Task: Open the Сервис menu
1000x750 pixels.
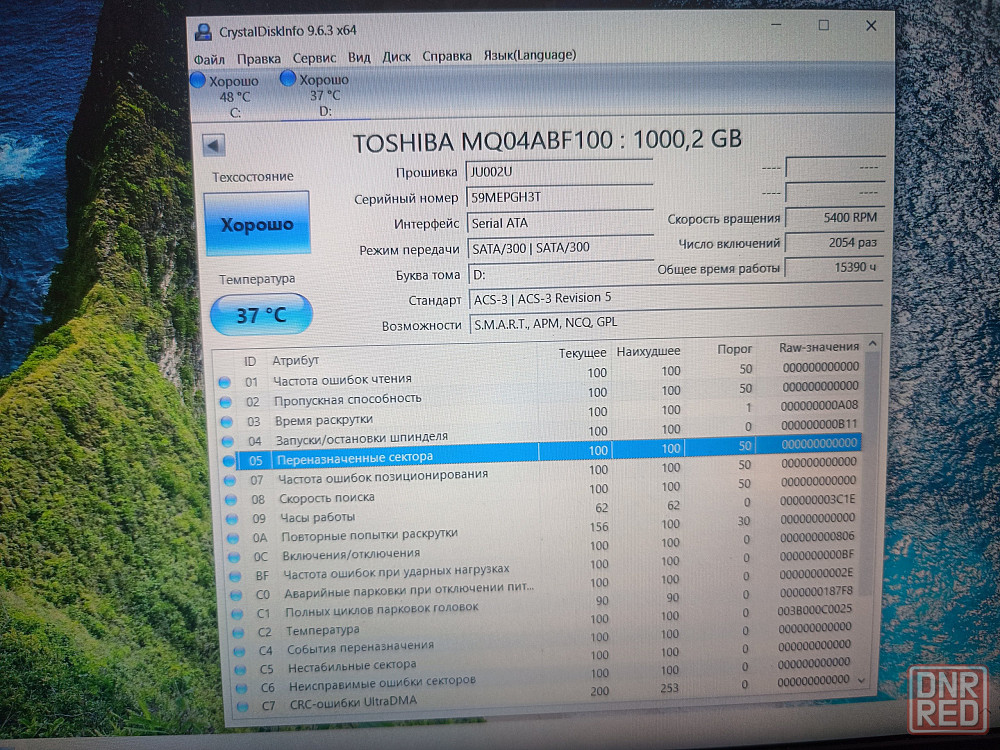Action: [314, 58]
